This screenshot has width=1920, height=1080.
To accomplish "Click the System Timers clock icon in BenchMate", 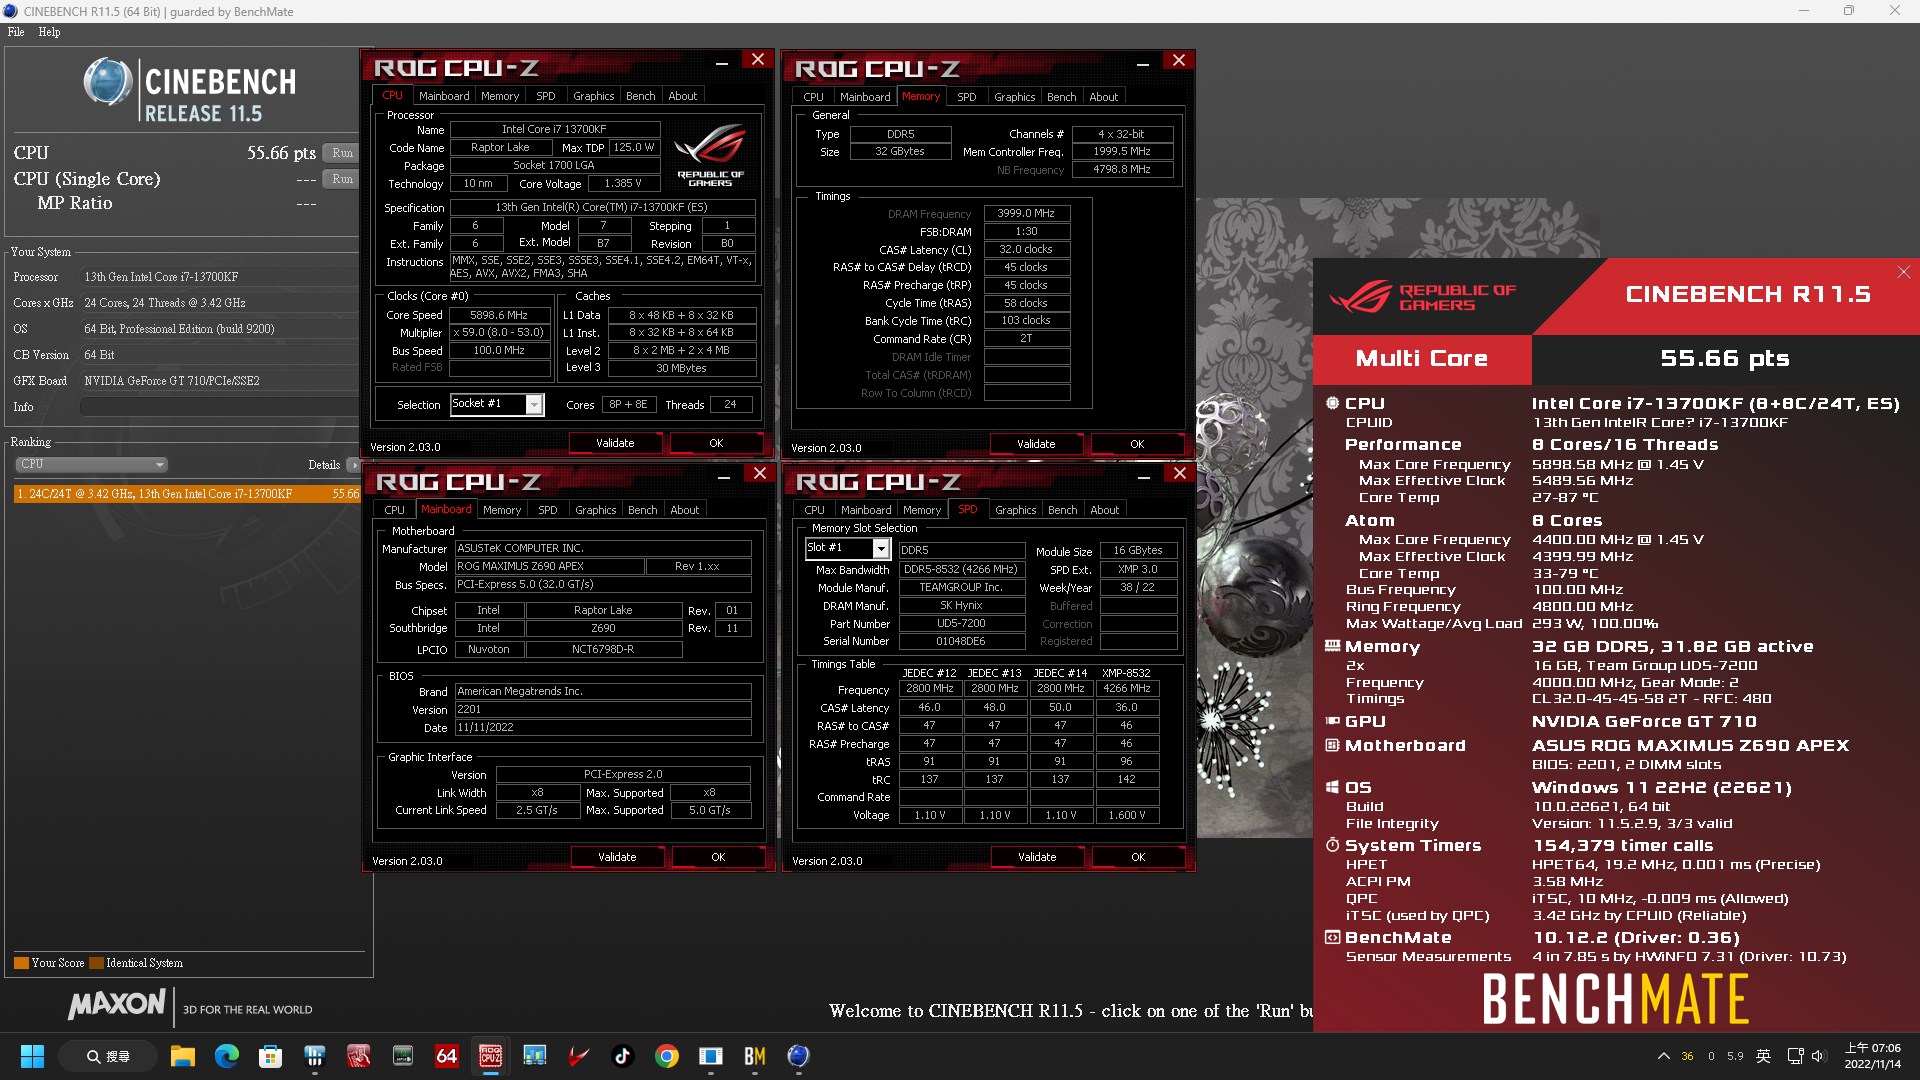I will [1332, 845].
